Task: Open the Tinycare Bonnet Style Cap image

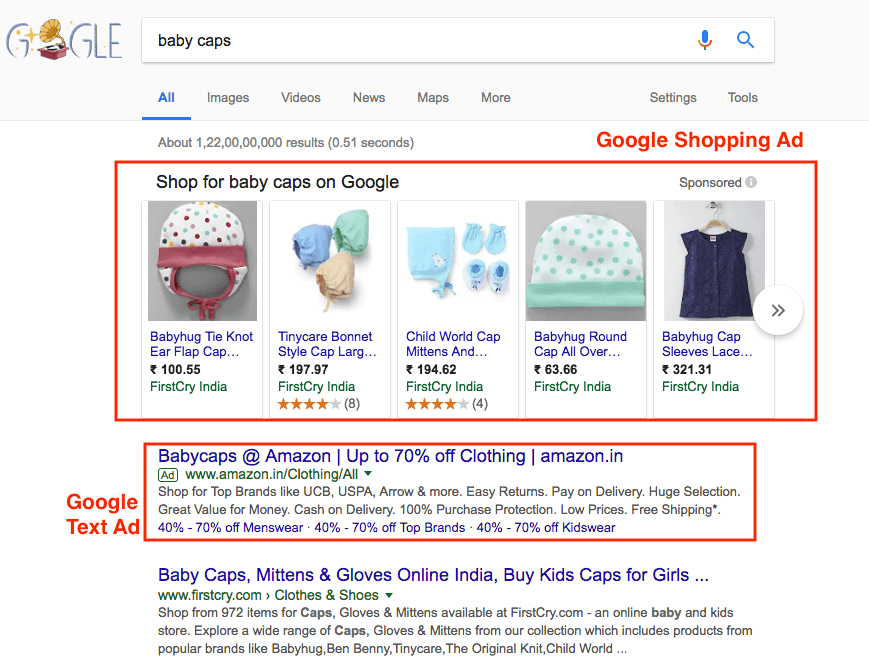Action: [x=330, y=260]
